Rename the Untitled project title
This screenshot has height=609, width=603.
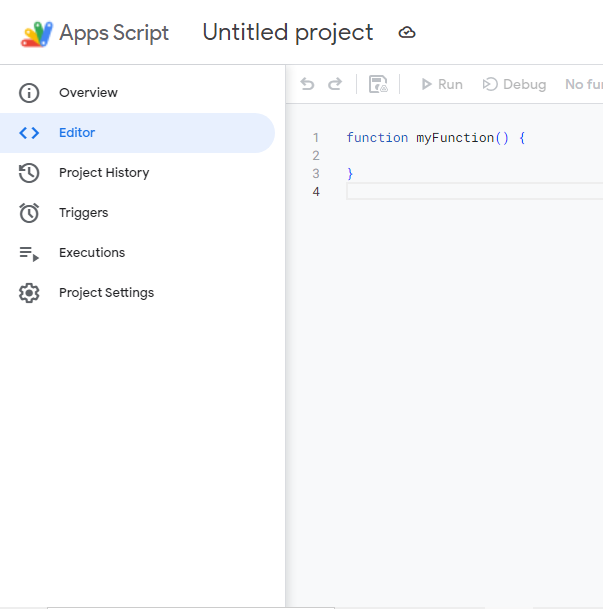[x=288, y=33]
